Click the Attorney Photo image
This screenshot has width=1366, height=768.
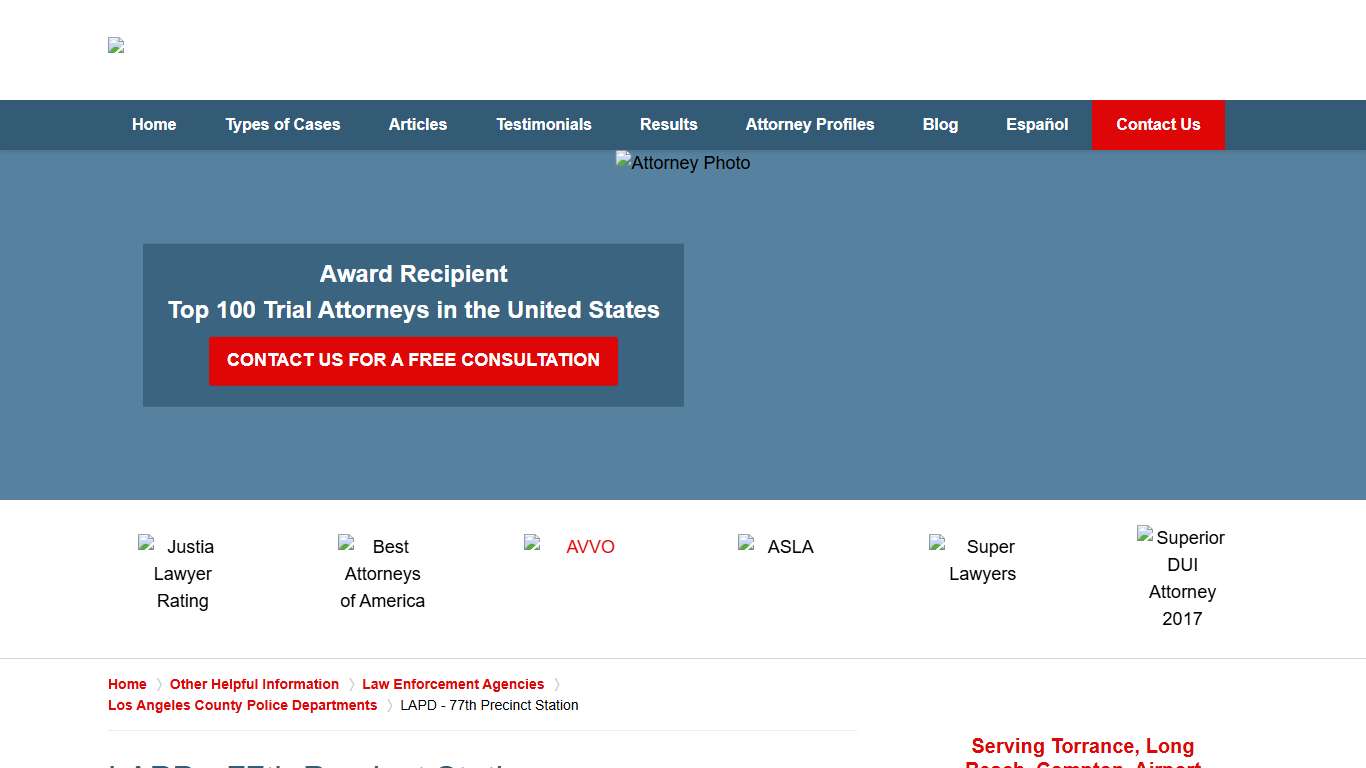tap(683, 163)
